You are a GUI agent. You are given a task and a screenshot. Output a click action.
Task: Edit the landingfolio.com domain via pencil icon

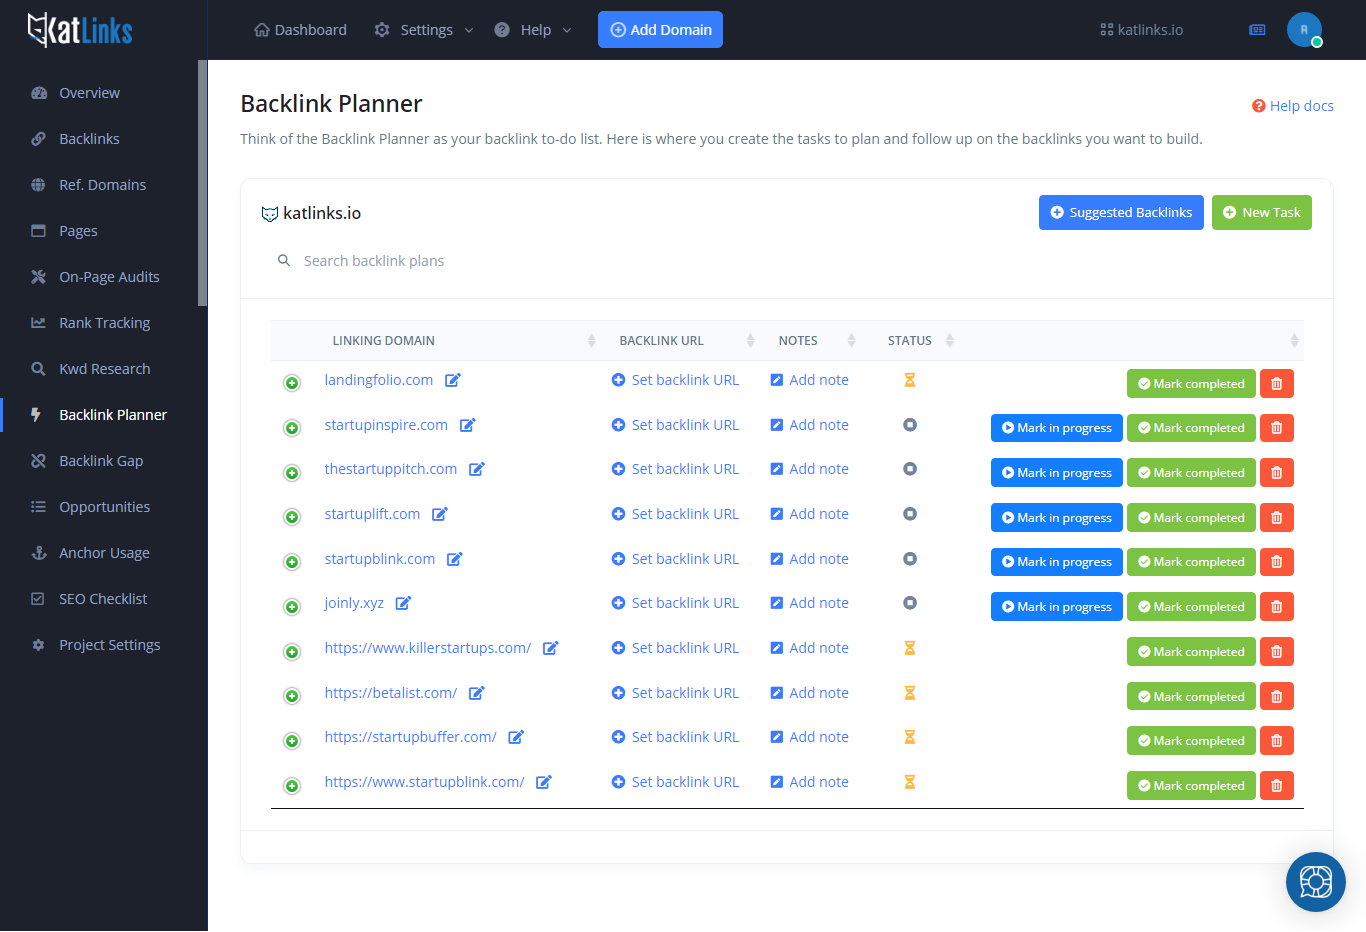453,380
